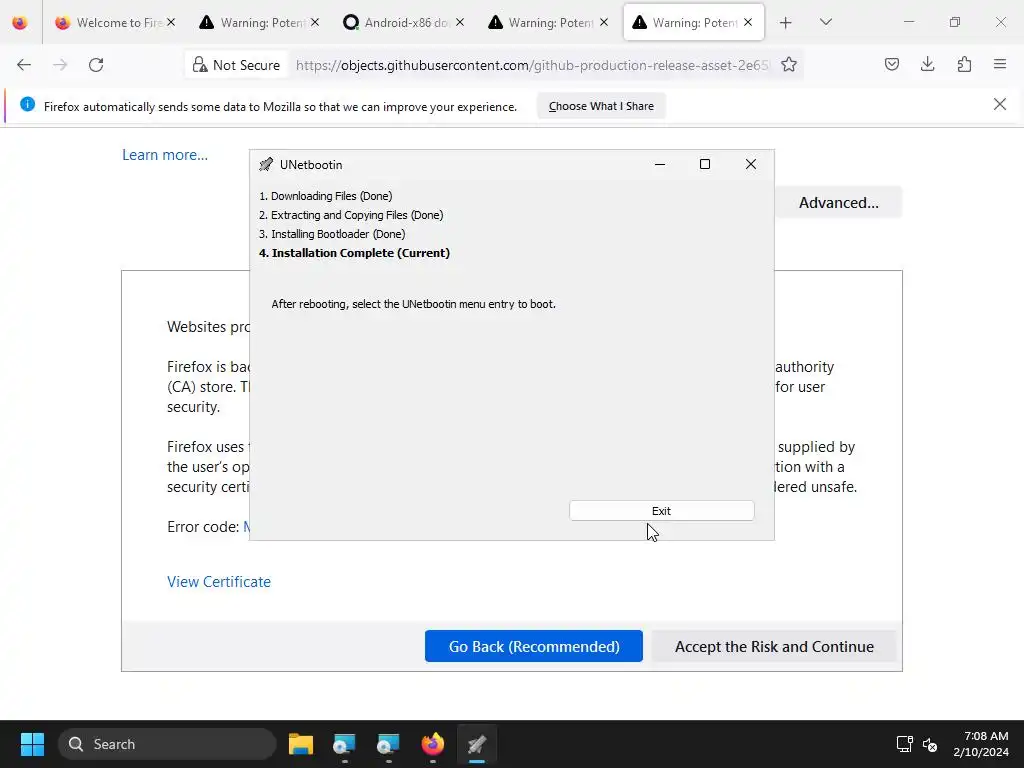Open the Pocket save icon
This screenshot has height=768, width=1024.
click(x=891, y=64)
